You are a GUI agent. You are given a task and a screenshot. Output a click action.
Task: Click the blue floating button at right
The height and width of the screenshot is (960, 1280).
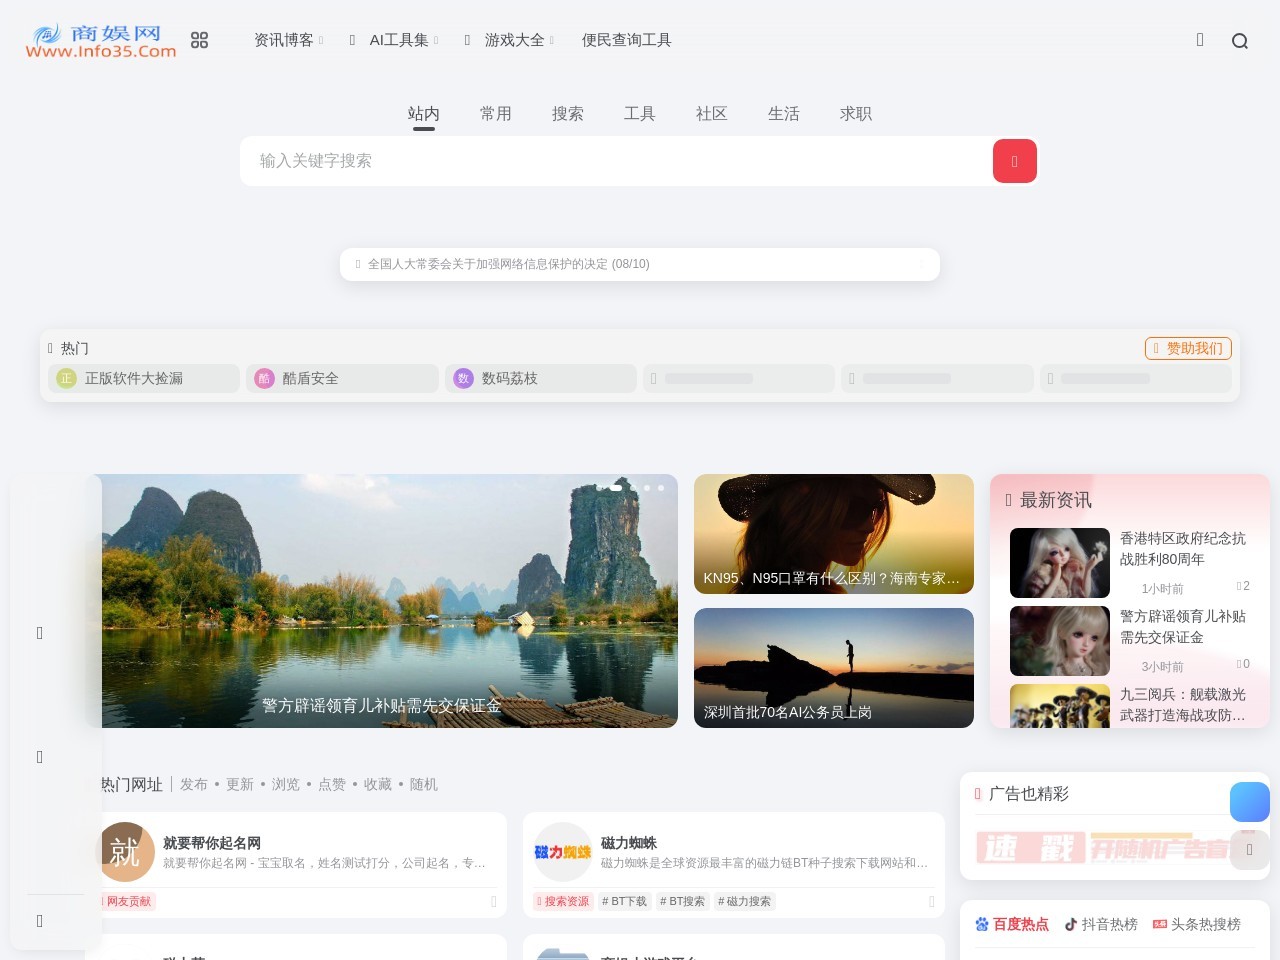tap(1250, 802)
